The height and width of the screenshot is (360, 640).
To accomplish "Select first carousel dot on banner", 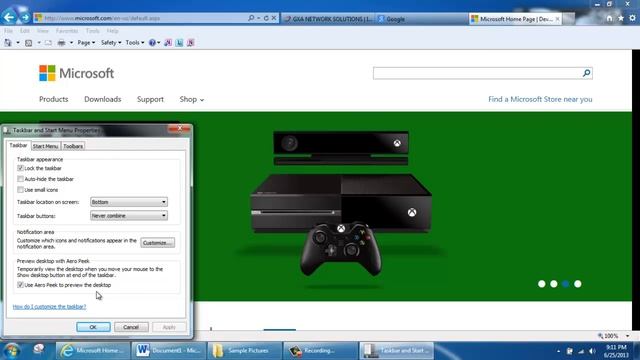I will 542,284.
